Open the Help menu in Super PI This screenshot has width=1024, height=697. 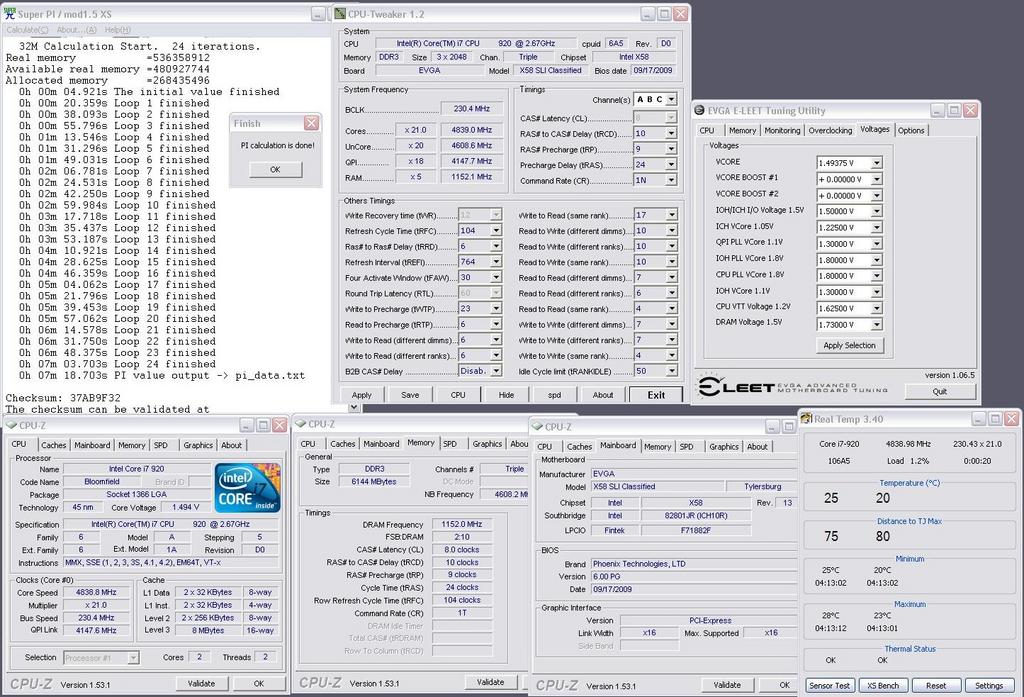[118, 29]
